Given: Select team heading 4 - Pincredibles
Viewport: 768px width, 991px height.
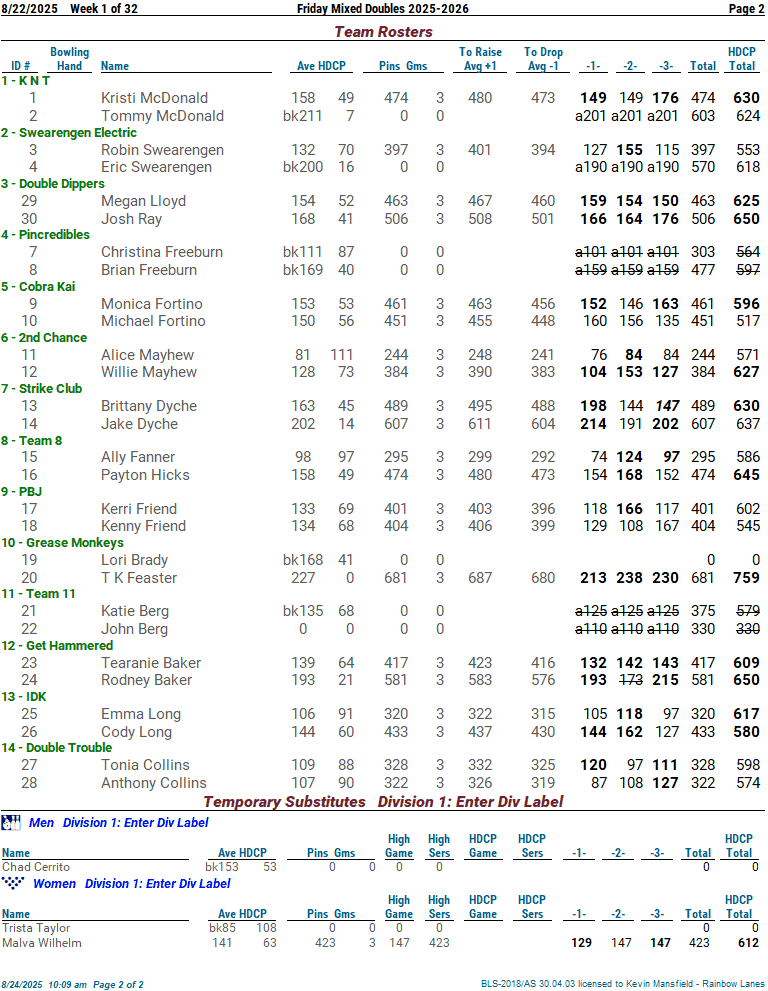Looking at the screenshot, I should tap(46, 234).
